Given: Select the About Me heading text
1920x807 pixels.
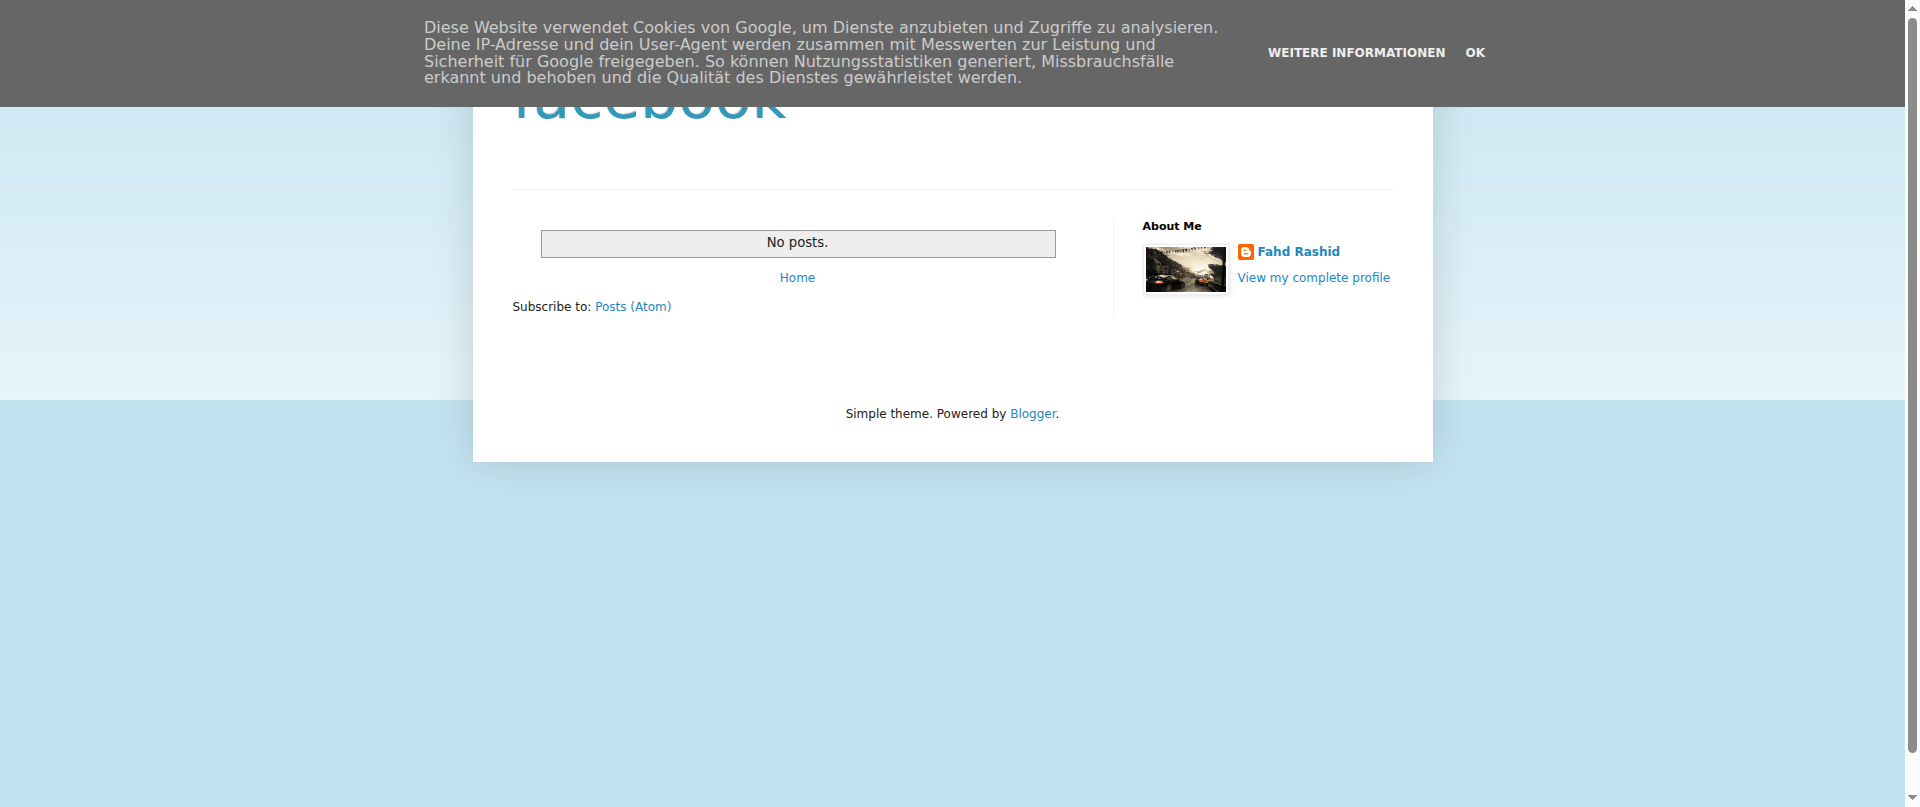Looking at the screenshot, I should [x=1171, y=227].
